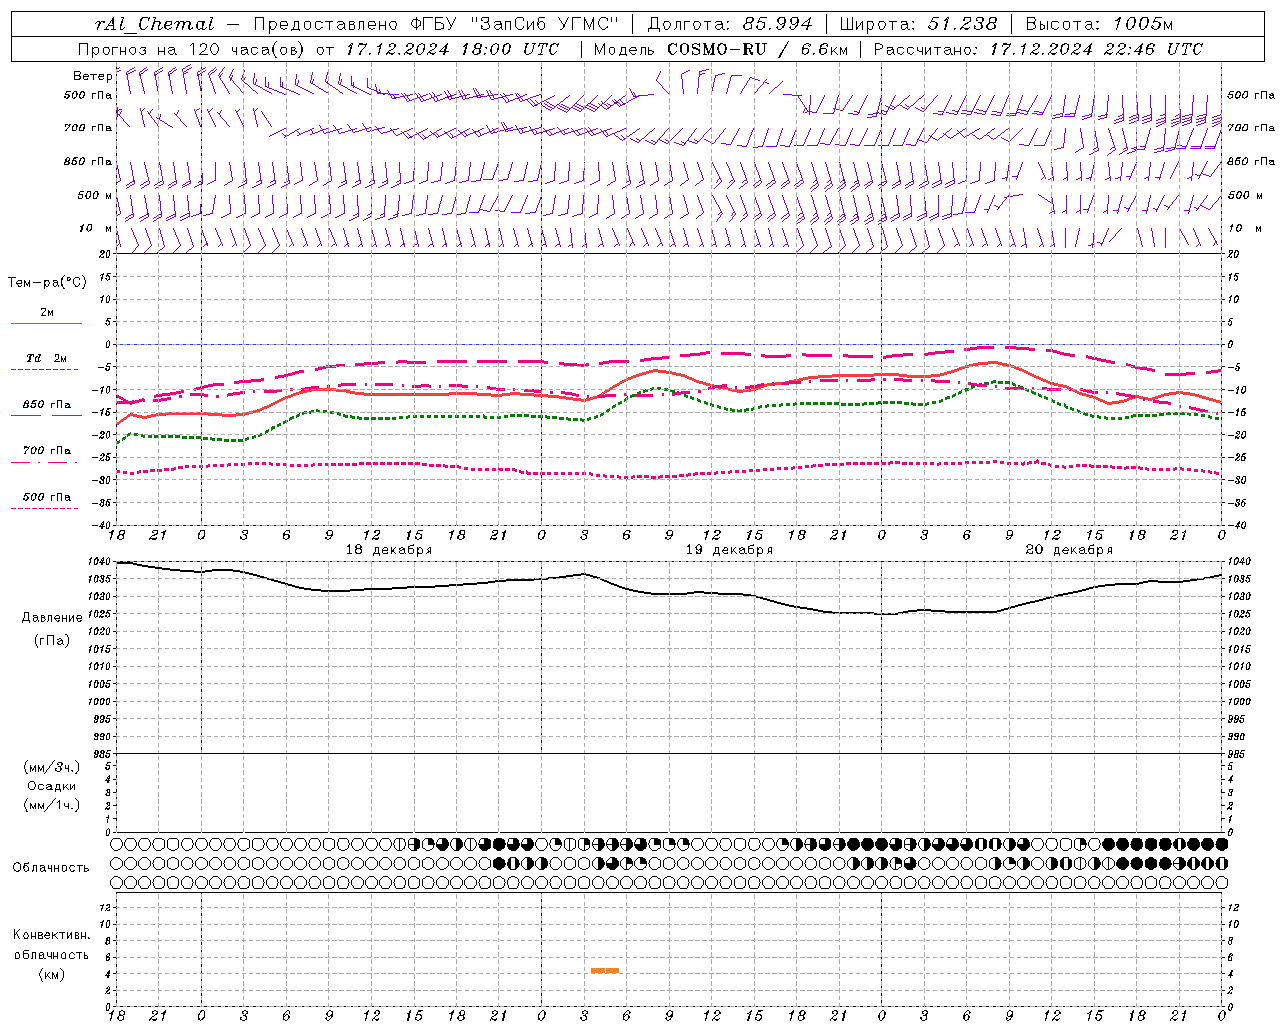The height and width of the screenshot is (1024, 1280).
Task: Click the elevation value 'Высота: 1005м'
Action: (x=1099, y=24)
